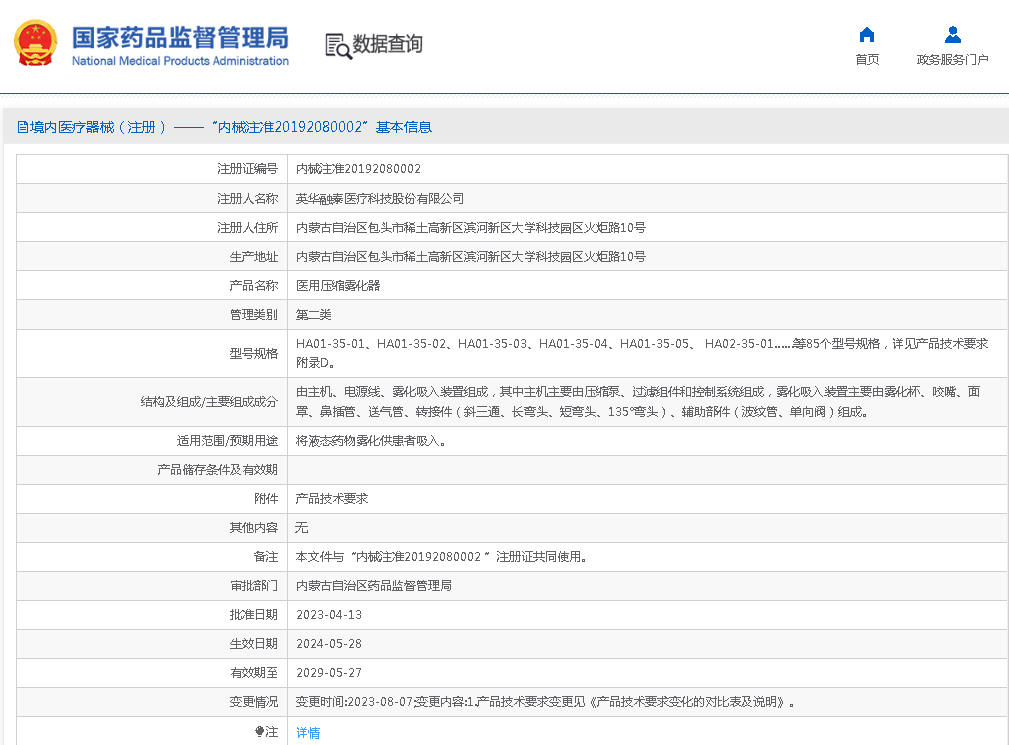1009x745 pixels.
Task: Click the 国家药品监督管理局 title text
Action: pos(180,37)
